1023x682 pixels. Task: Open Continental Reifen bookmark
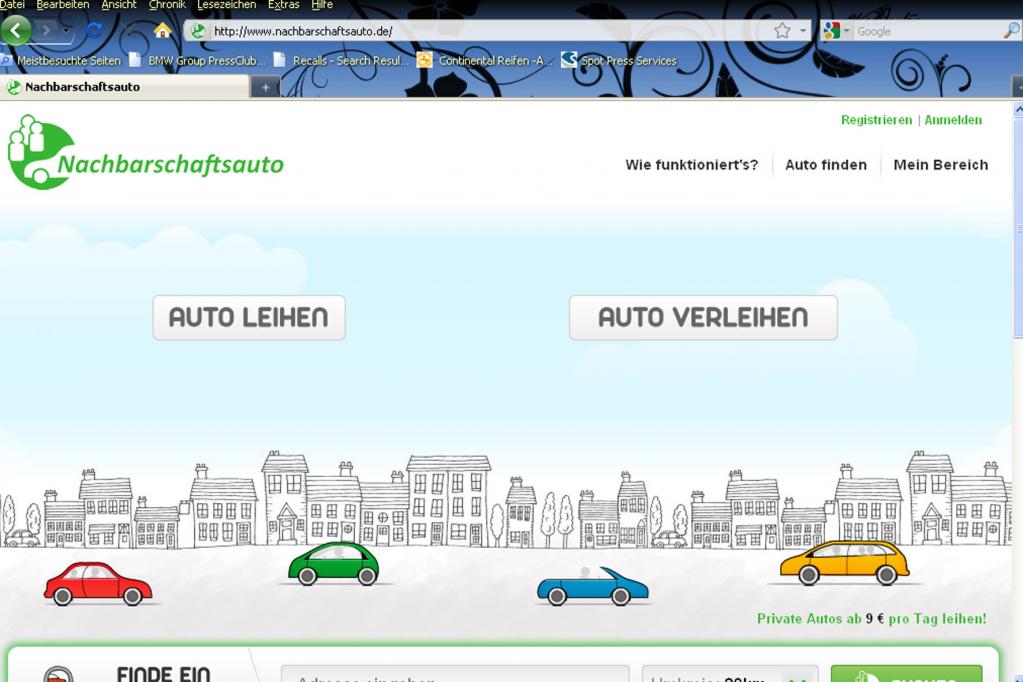click(x=485, y=61)
